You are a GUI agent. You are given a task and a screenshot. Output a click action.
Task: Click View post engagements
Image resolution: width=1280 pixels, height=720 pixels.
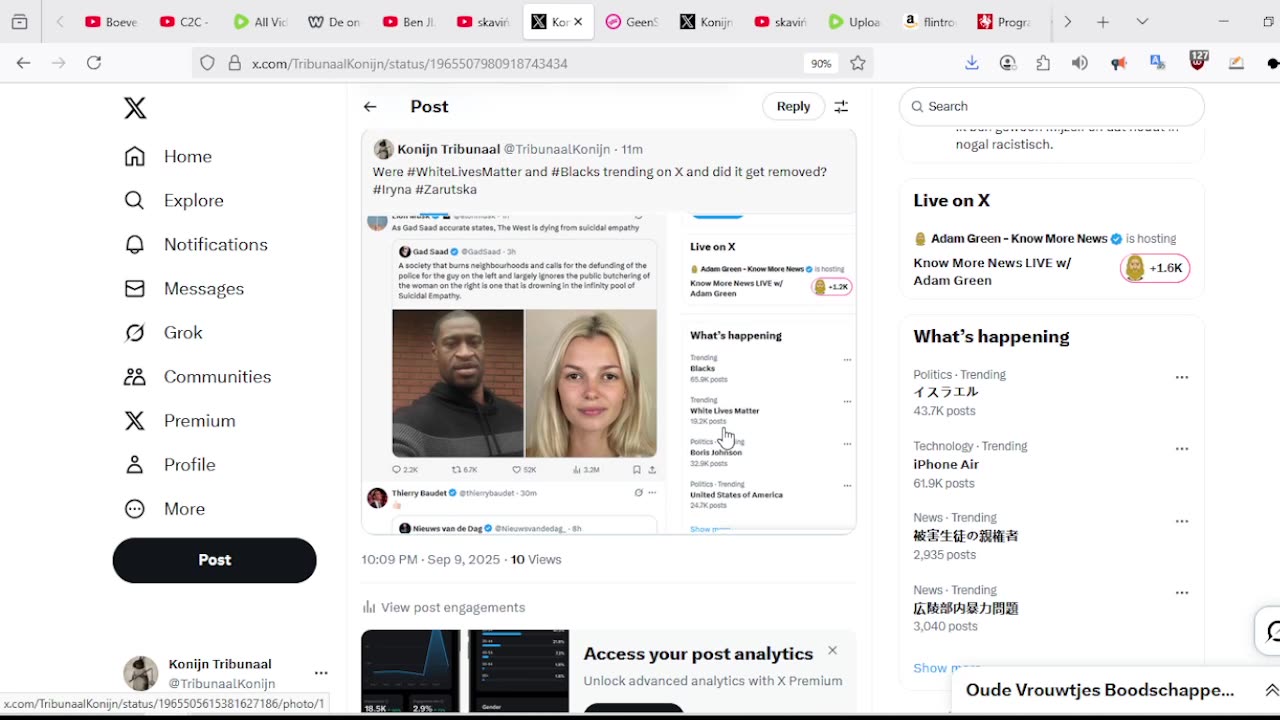tap(443, 607)
